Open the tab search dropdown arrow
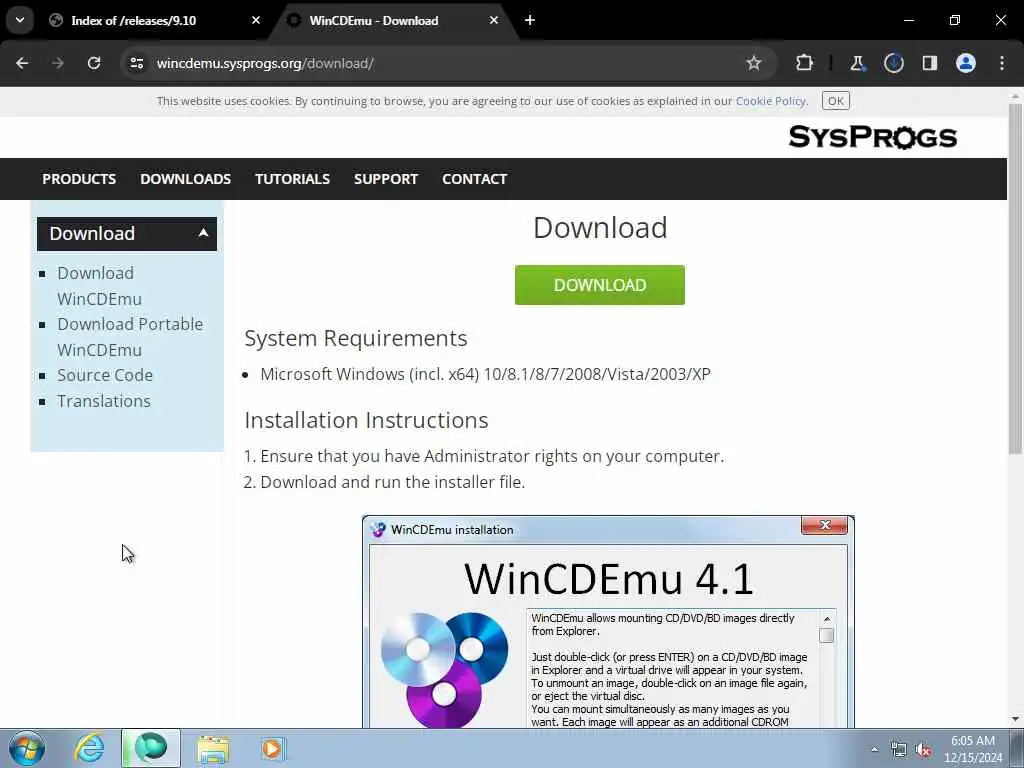The image size is (1024, 768). point(20,20)
